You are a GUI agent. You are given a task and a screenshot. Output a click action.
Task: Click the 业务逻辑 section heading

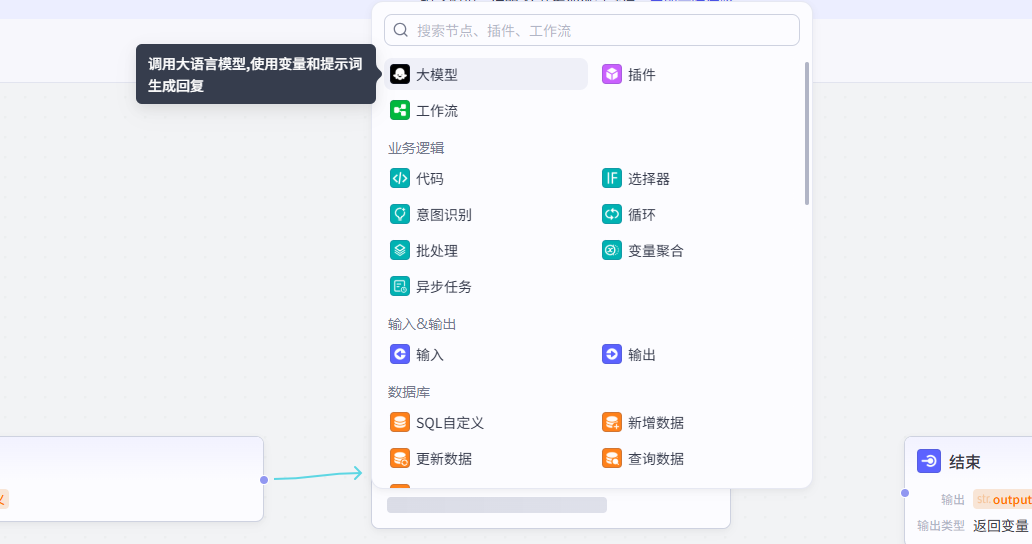[416, 148]
